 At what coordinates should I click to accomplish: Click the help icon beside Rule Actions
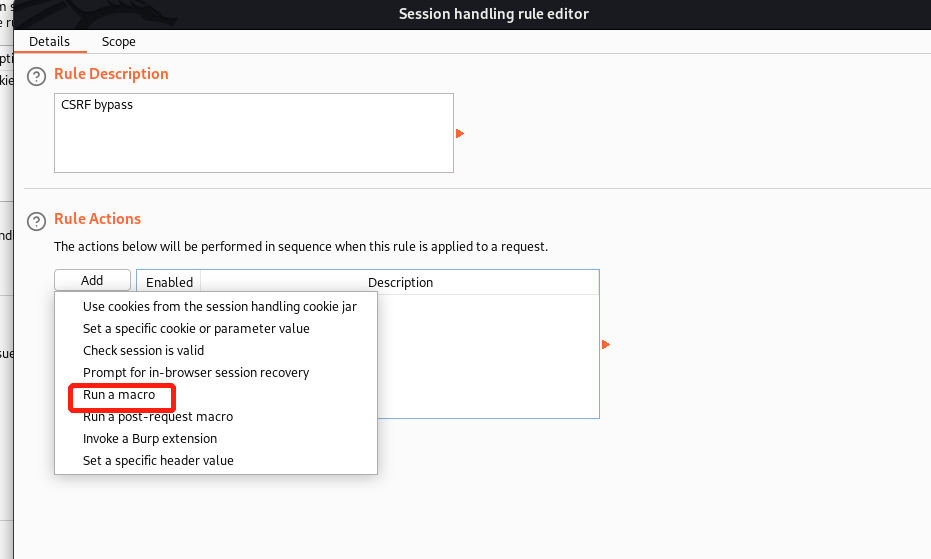(37, 221)
